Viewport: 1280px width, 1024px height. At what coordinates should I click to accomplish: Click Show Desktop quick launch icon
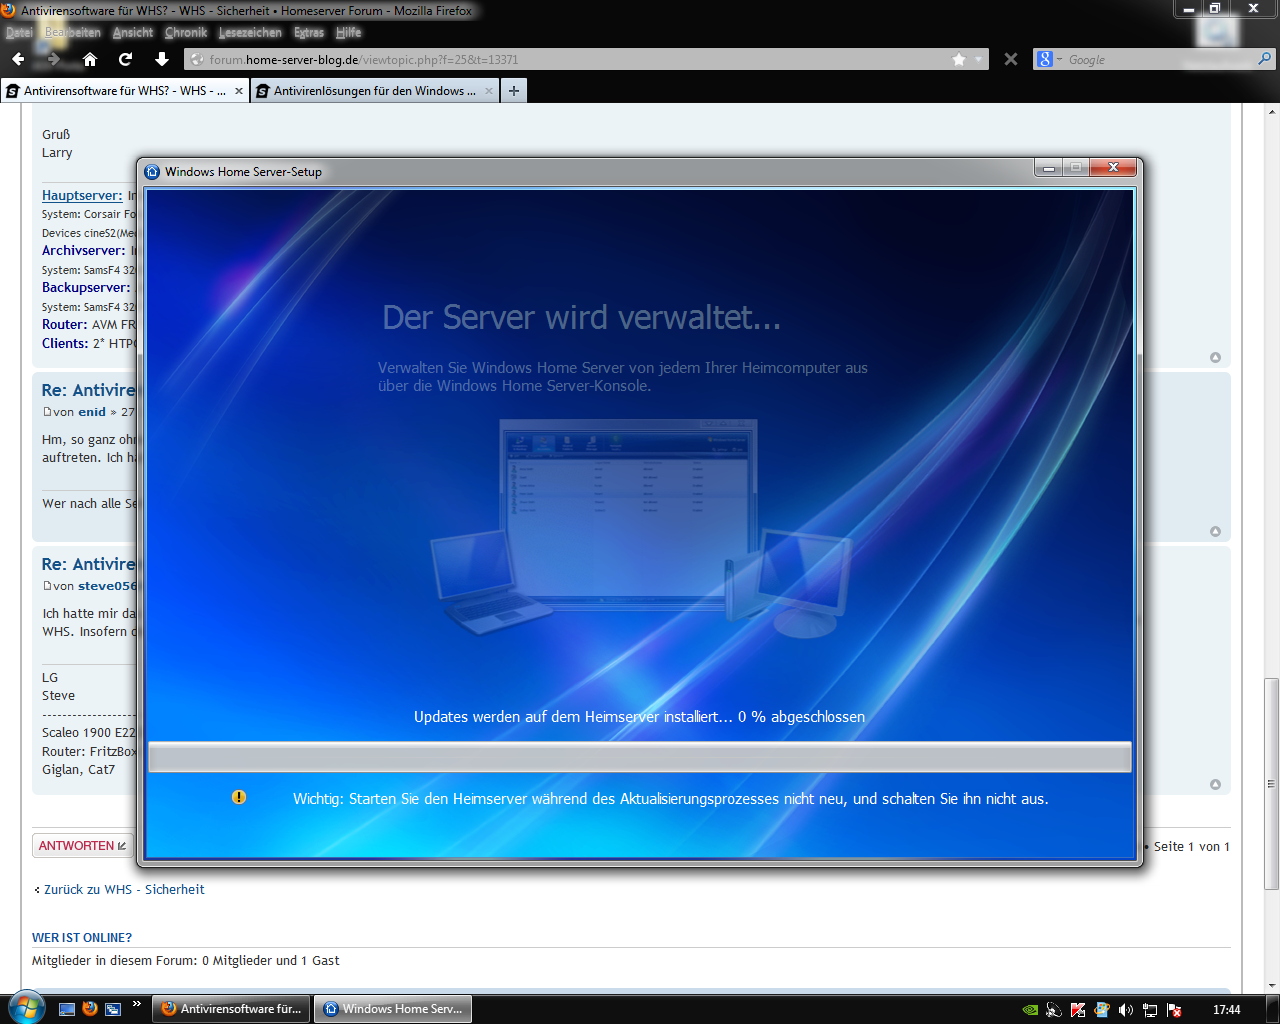[x=67, y=1009]
